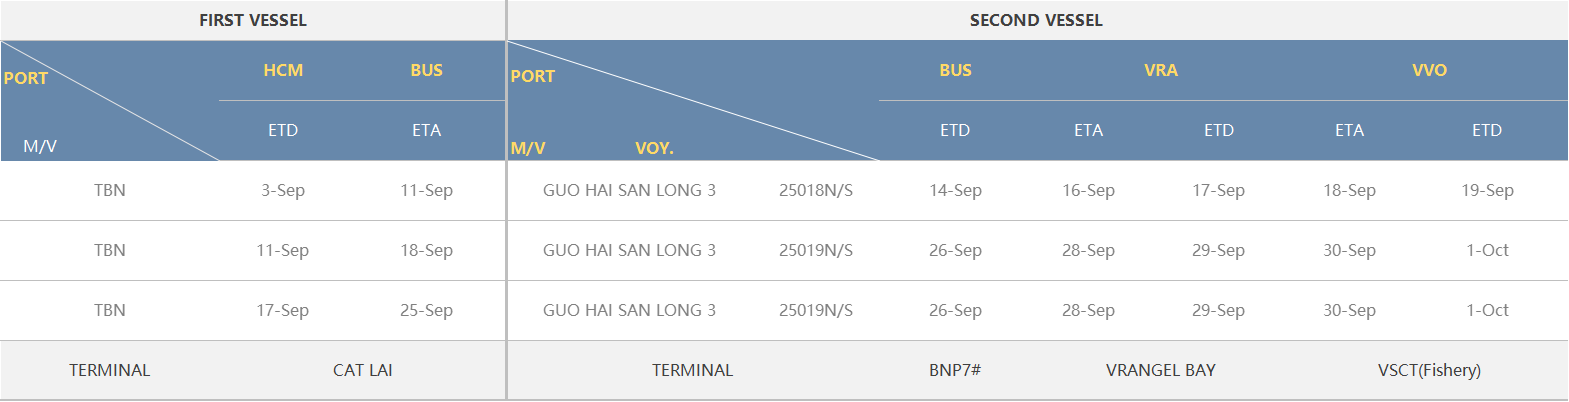Image resolution: width=1569 pixels, height=402 pixels.
Task: Click the 25-Sep ETA cell
Action: tap(426, 310)
